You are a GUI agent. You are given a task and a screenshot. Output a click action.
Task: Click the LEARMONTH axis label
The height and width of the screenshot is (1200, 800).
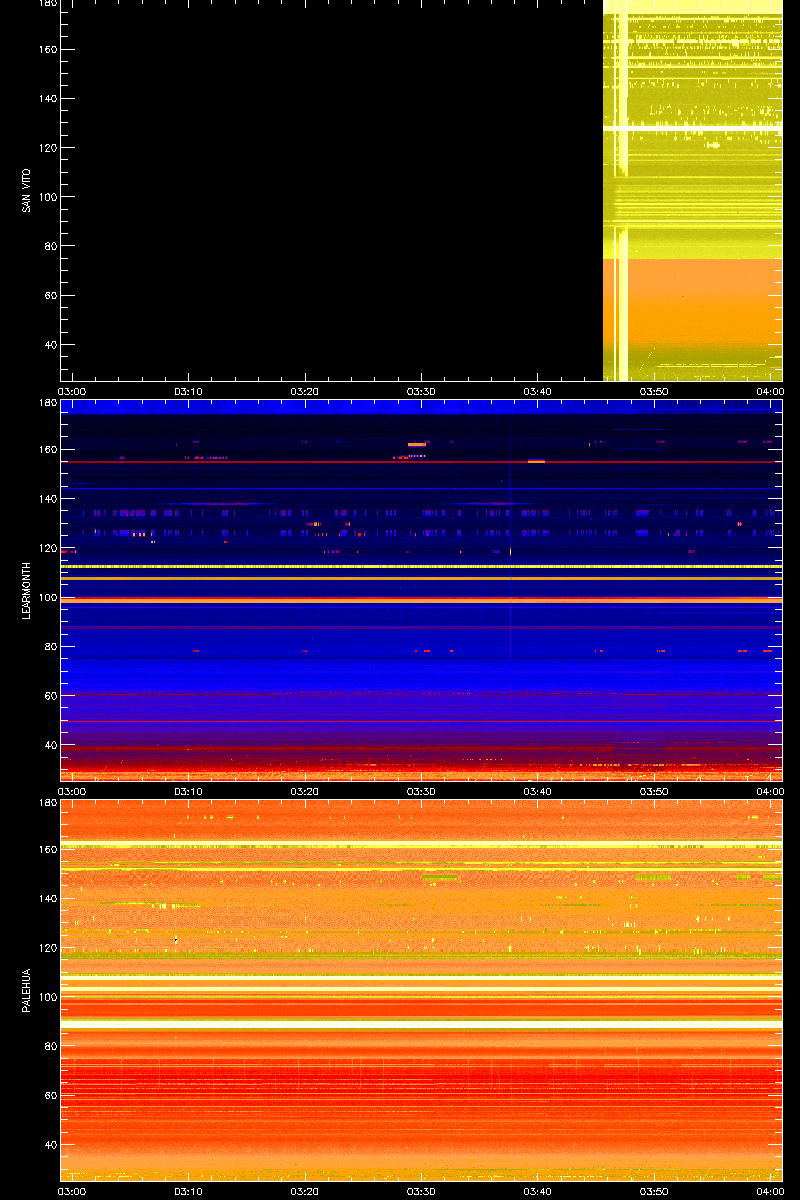(x=25, y=590)
